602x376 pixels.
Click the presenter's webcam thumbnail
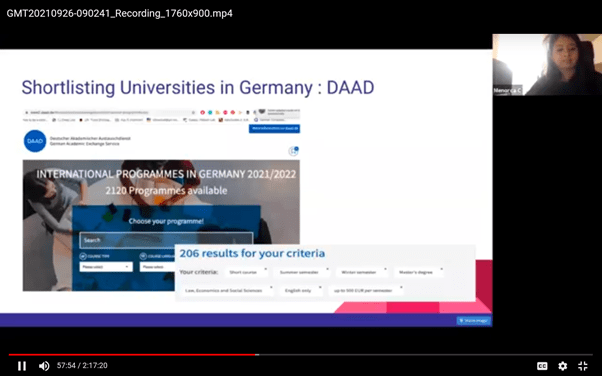point(547,65)
